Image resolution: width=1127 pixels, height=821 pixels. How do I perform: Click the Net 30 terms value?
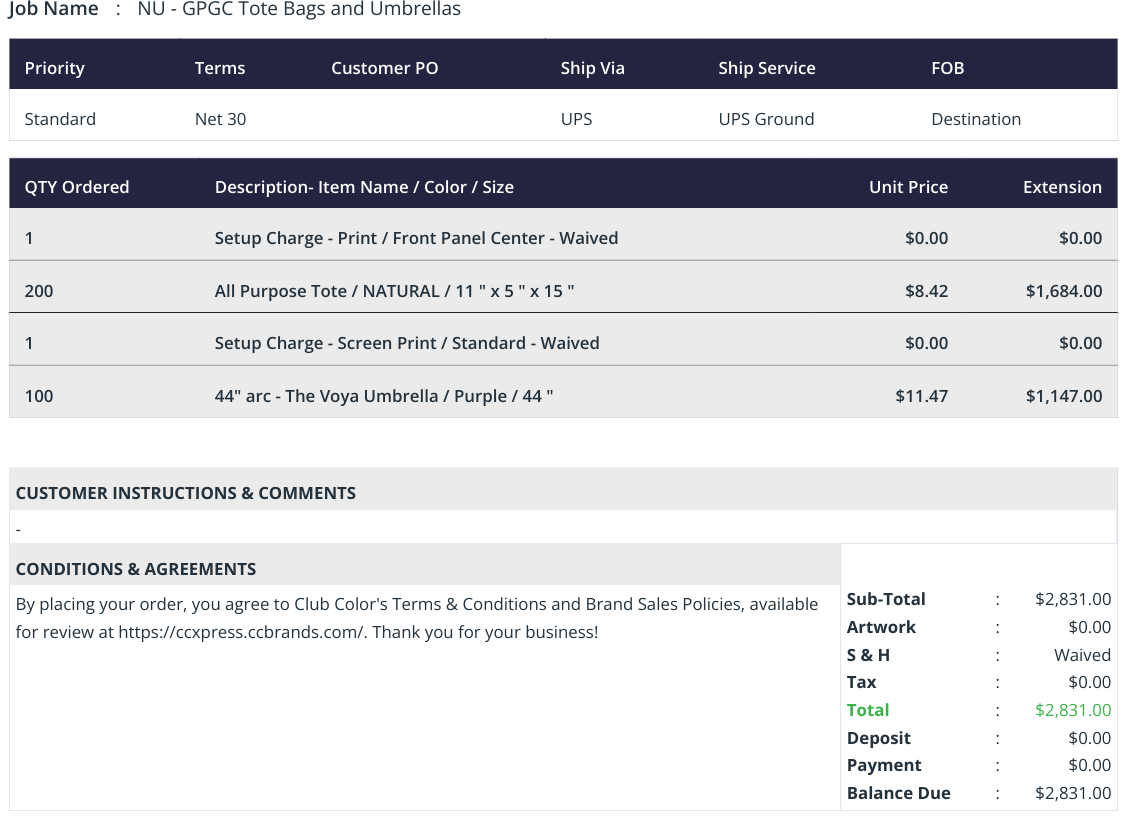tap(221, 119)
